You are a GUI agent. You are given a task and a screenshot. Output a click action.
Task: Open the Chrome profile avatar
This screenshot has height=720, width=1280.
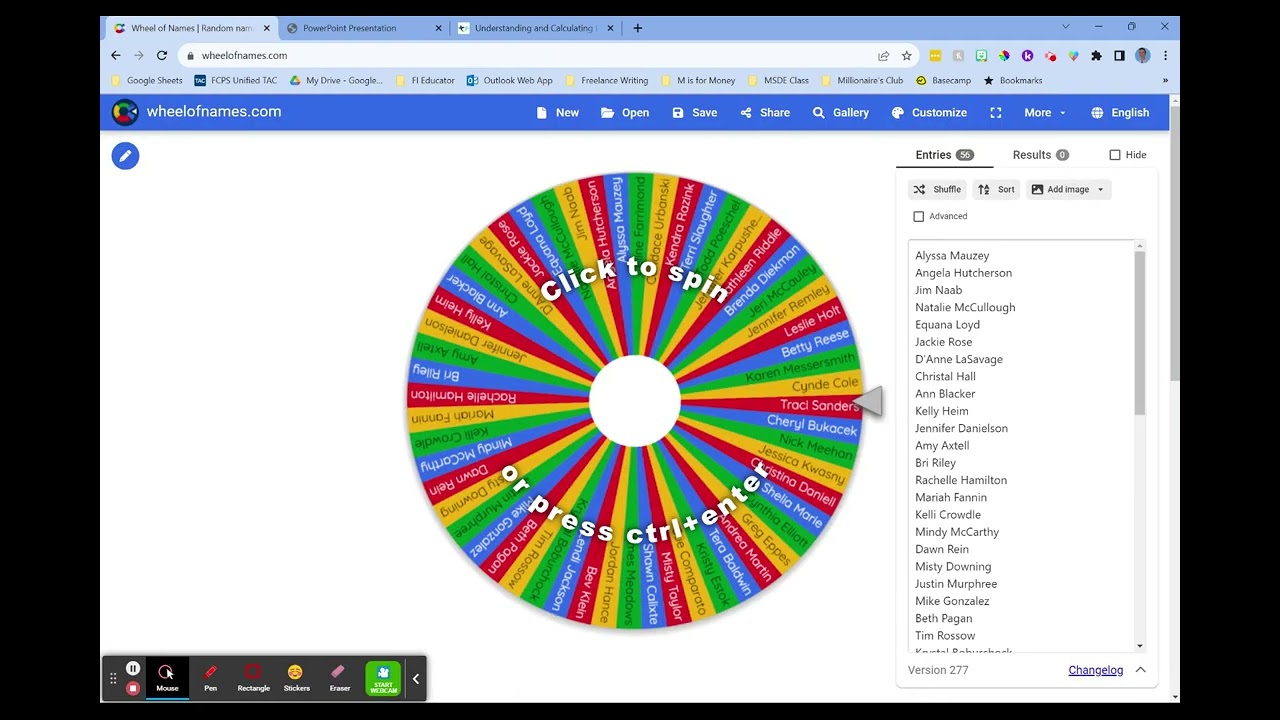pos(1142,56)
